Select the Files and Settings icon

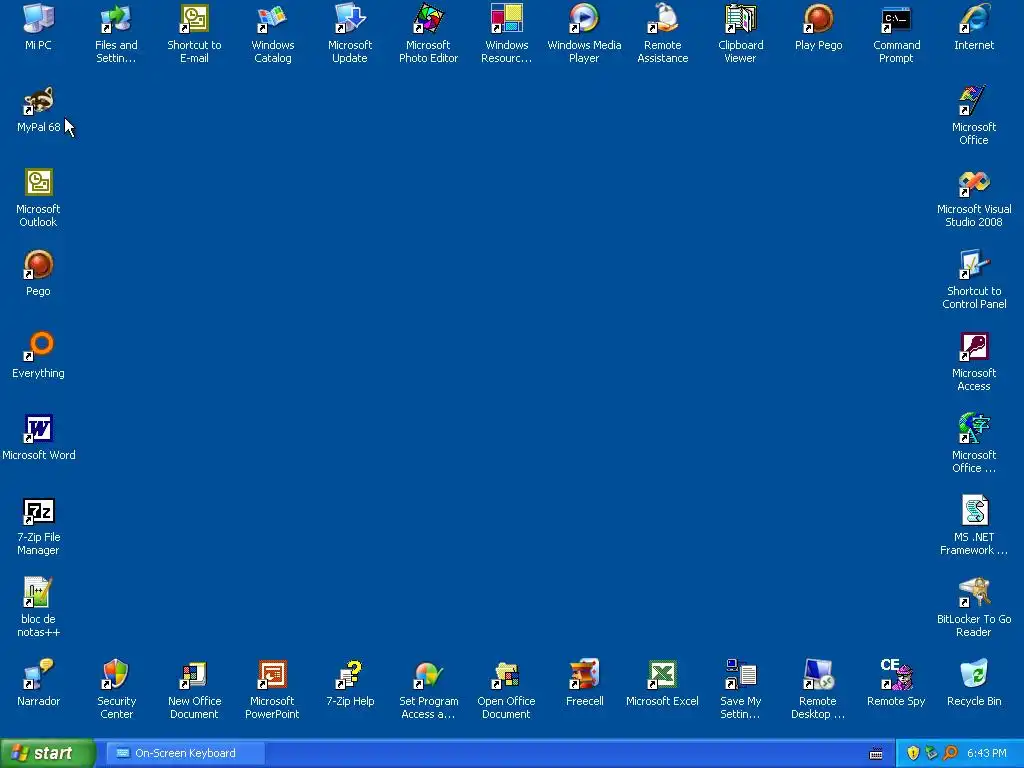tap(116, 19)
